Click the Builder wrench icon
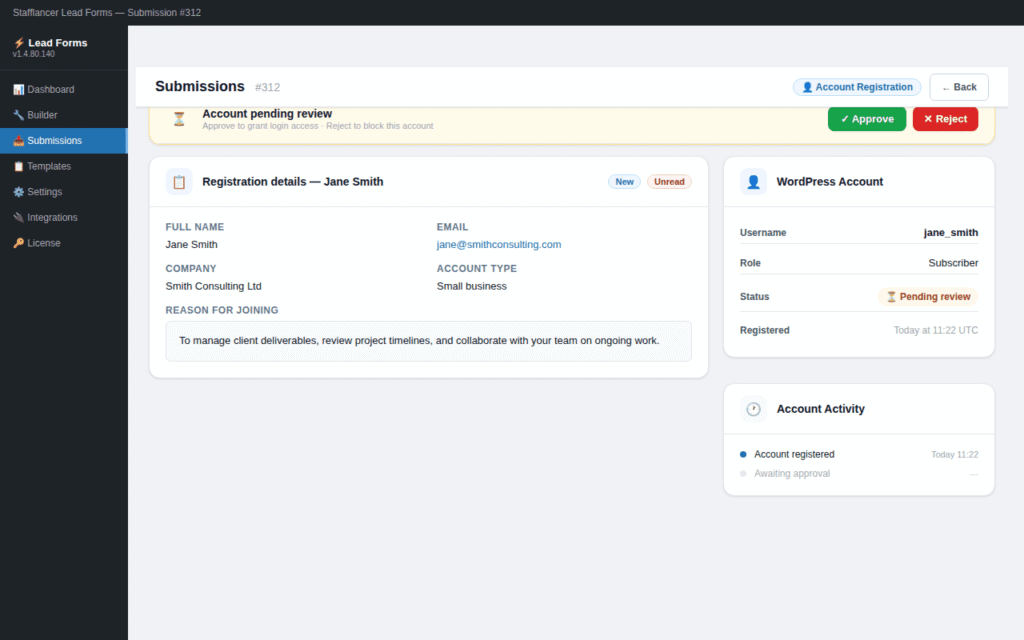The height and width of the screenshot is (640, 1024). point(18,115)
